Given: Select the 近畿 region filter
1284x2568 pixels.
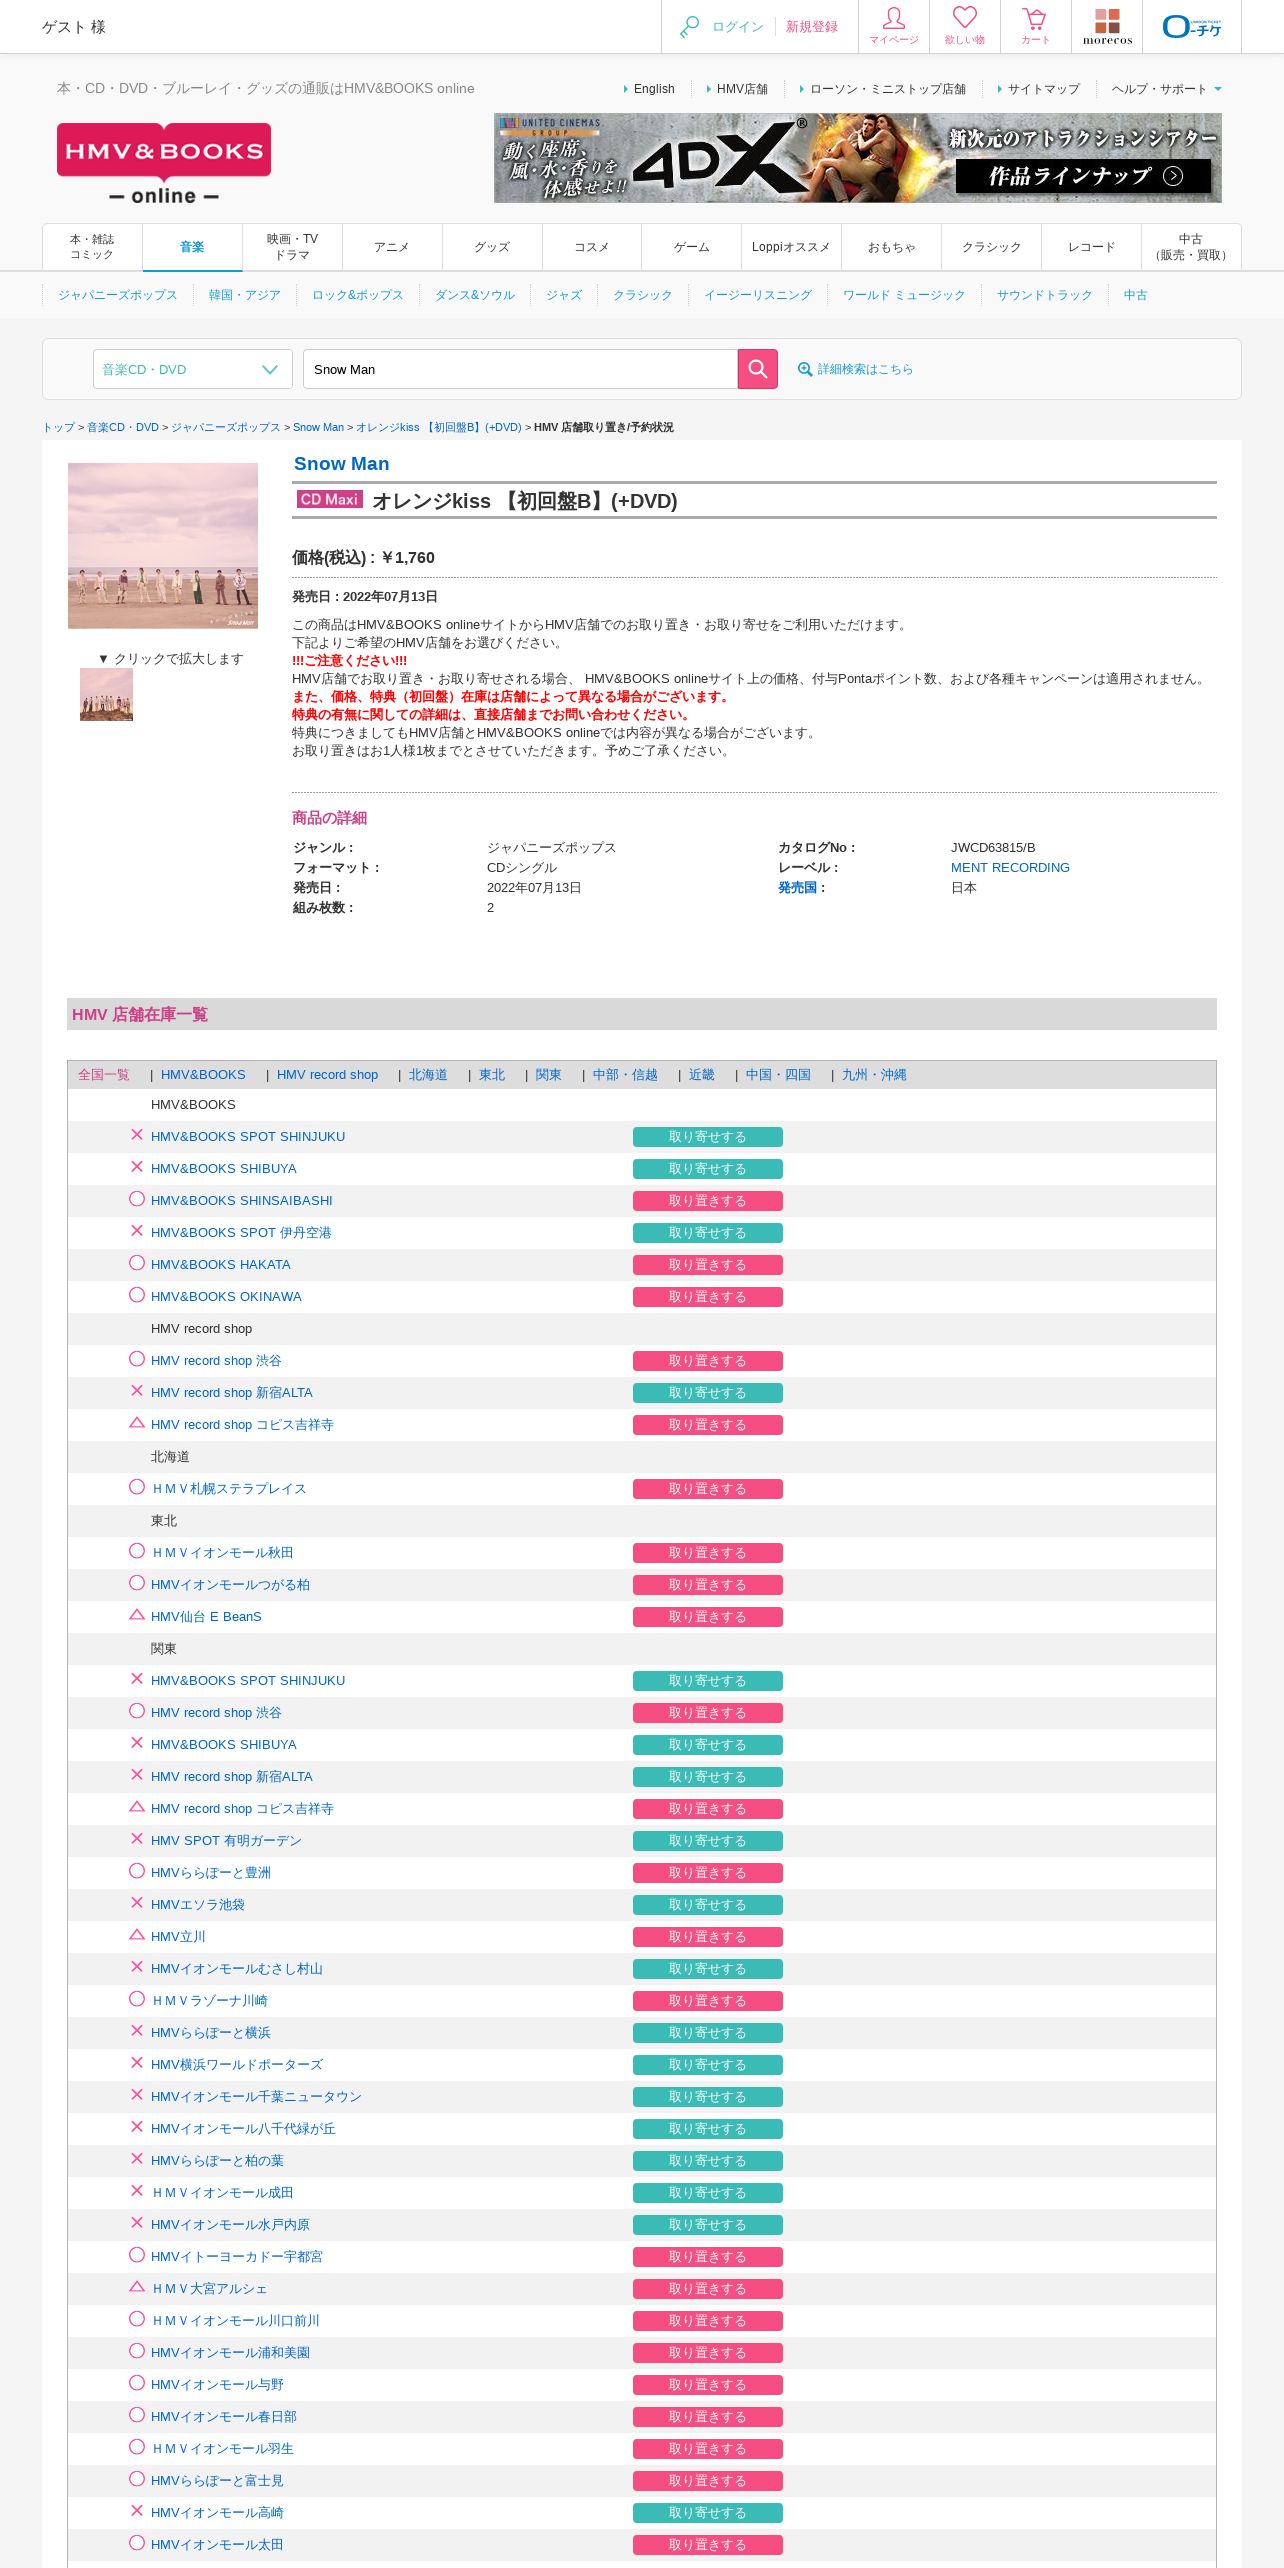Looking at the screenshot, I should pyautogui.click(x=702, y=1075).
